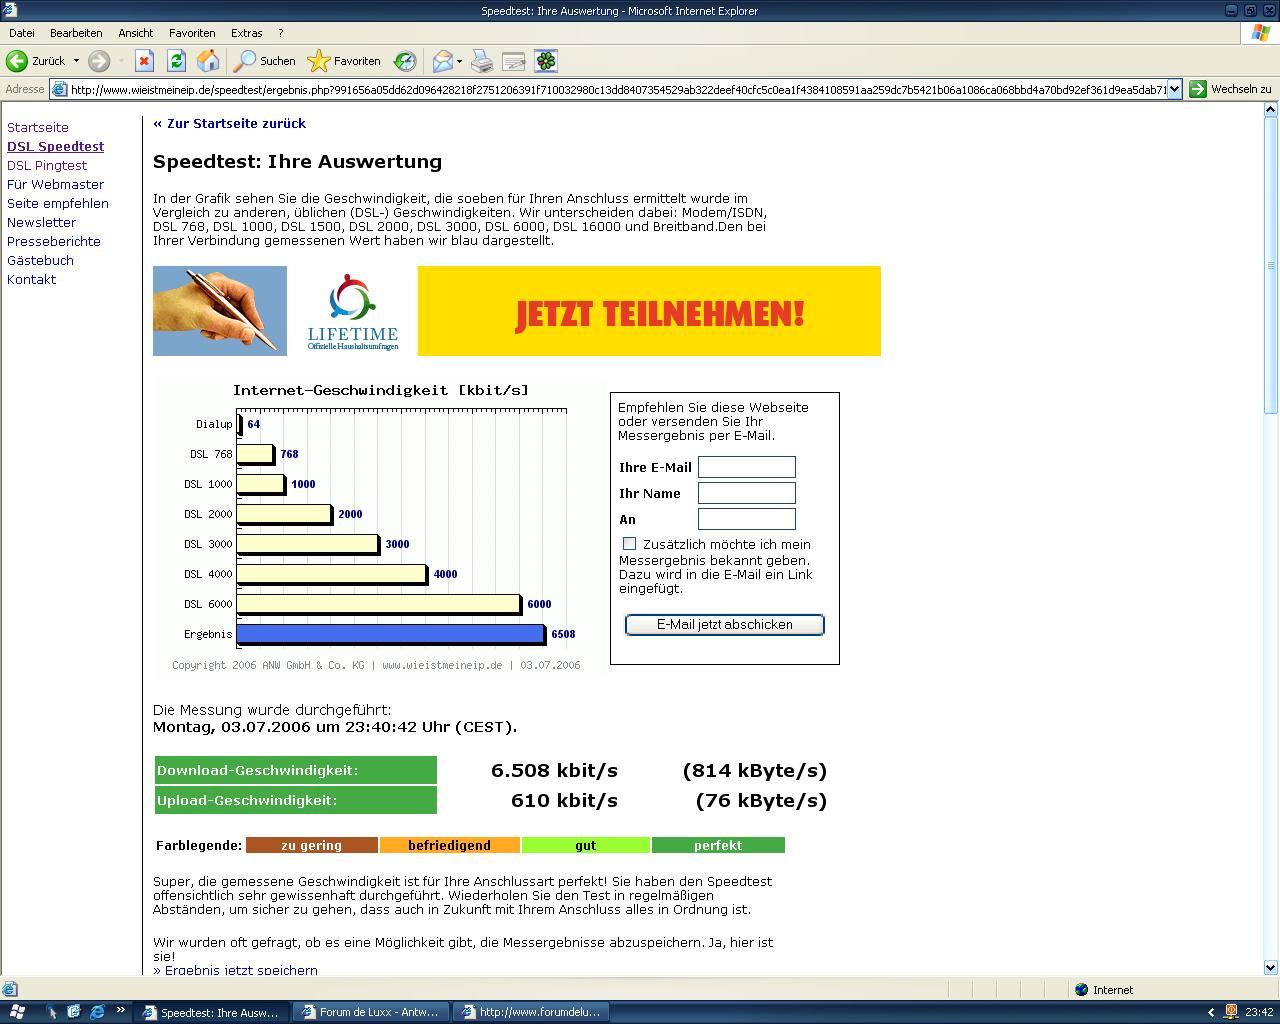Click the Seite empfehlen link
The width and height of the screenshot is (1280, 1024).
[58, 204]
